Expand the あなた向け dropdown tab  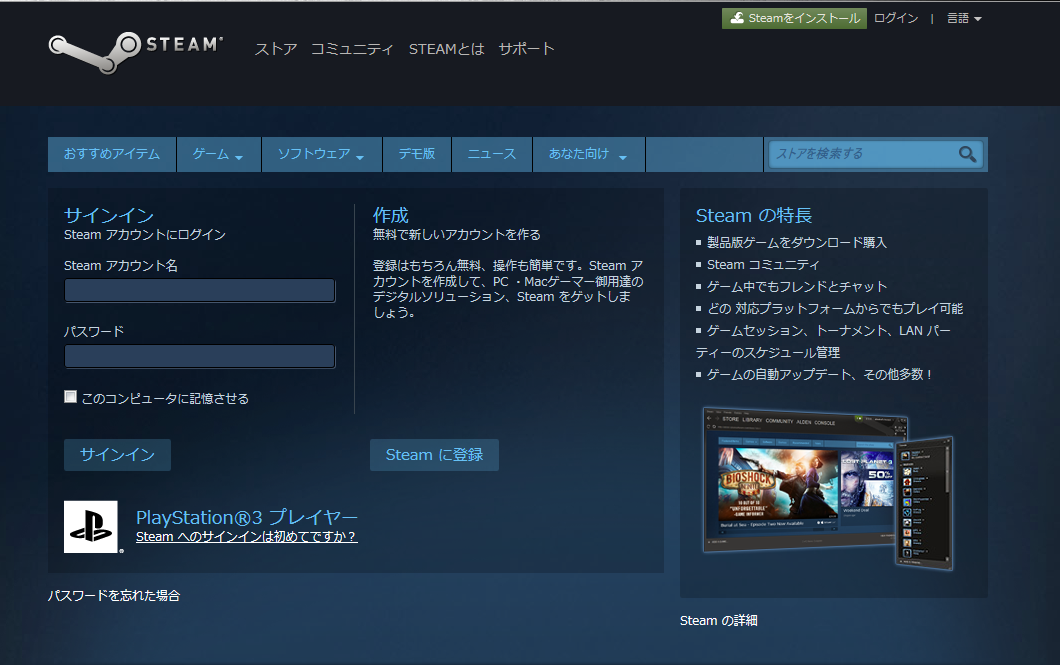pyautogui.click(x=588, y=154)
